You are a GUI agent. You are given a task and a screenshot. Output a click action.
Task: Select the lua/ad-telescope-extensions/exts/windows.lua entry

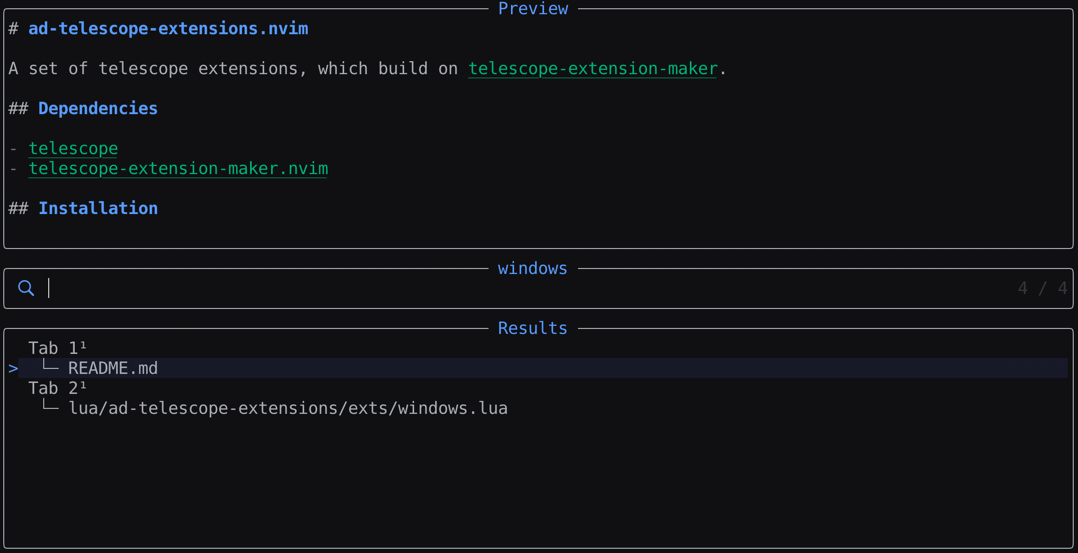288,408
